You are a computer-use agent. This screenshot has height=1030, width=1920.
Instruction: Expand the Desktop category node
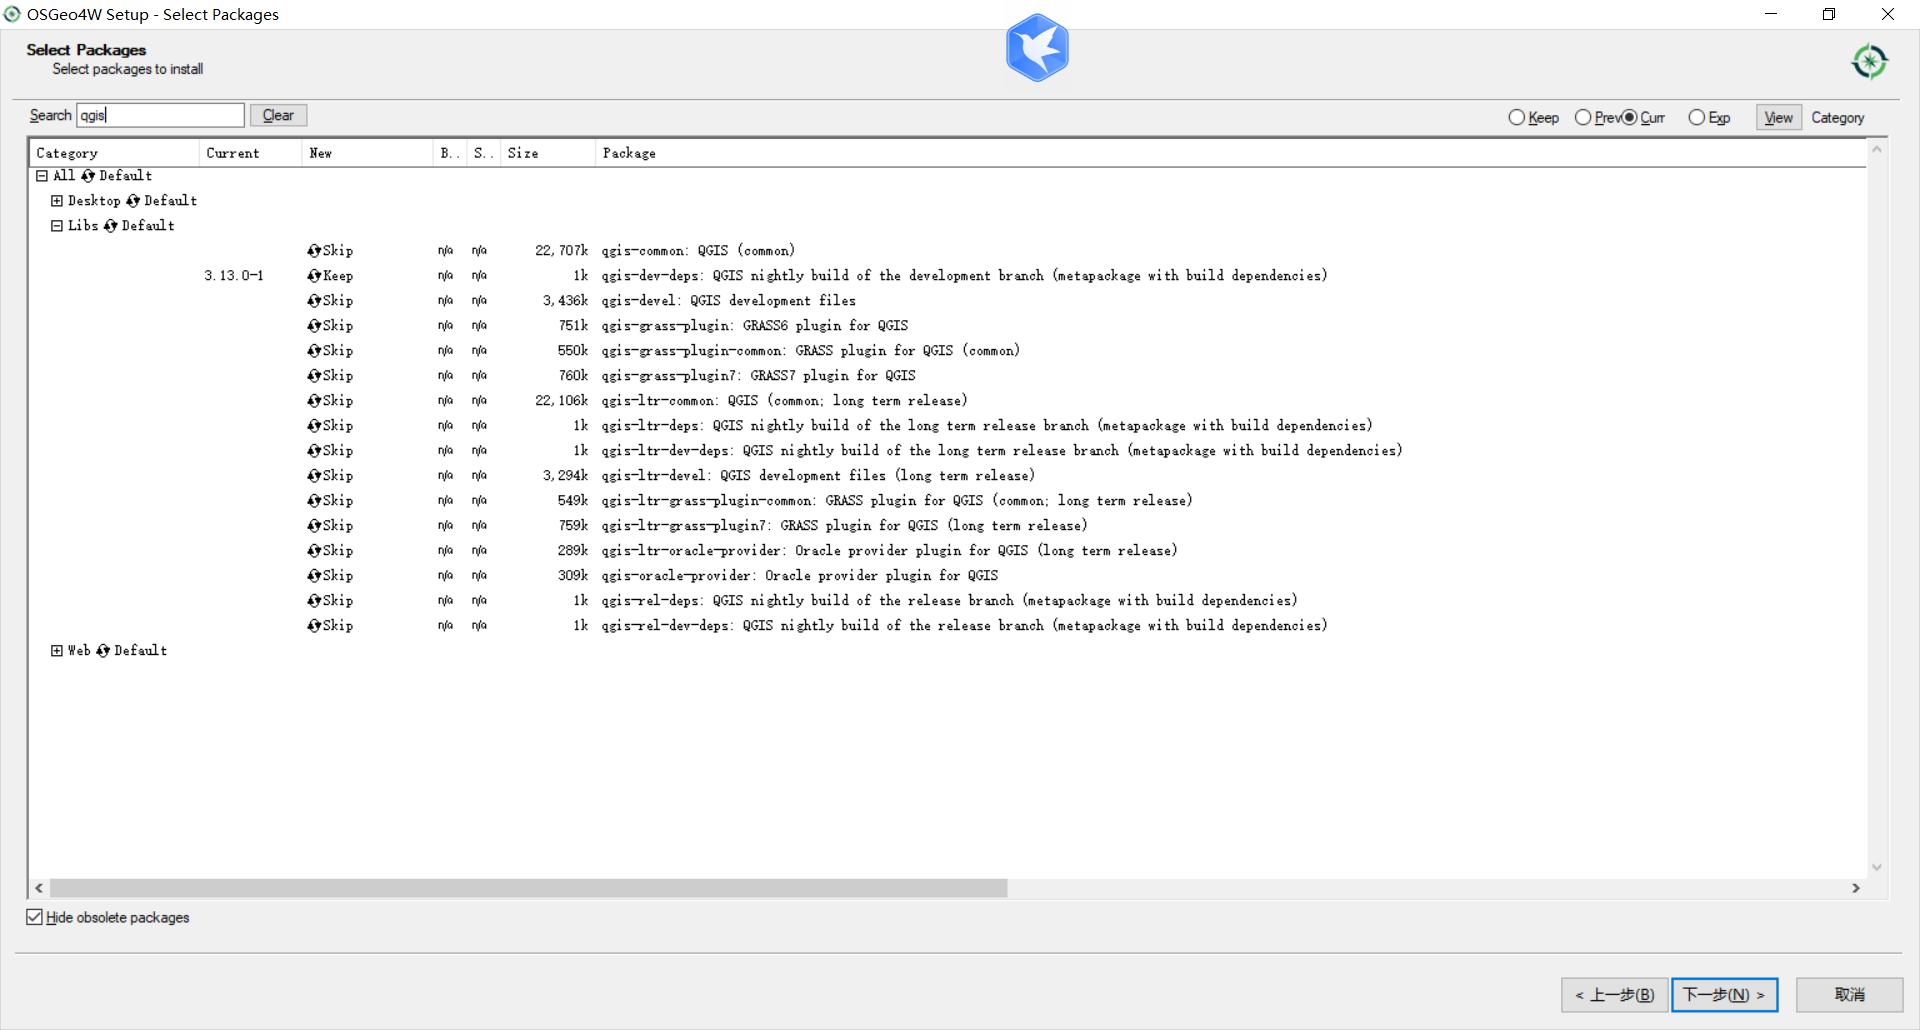(x=57, y=201)
